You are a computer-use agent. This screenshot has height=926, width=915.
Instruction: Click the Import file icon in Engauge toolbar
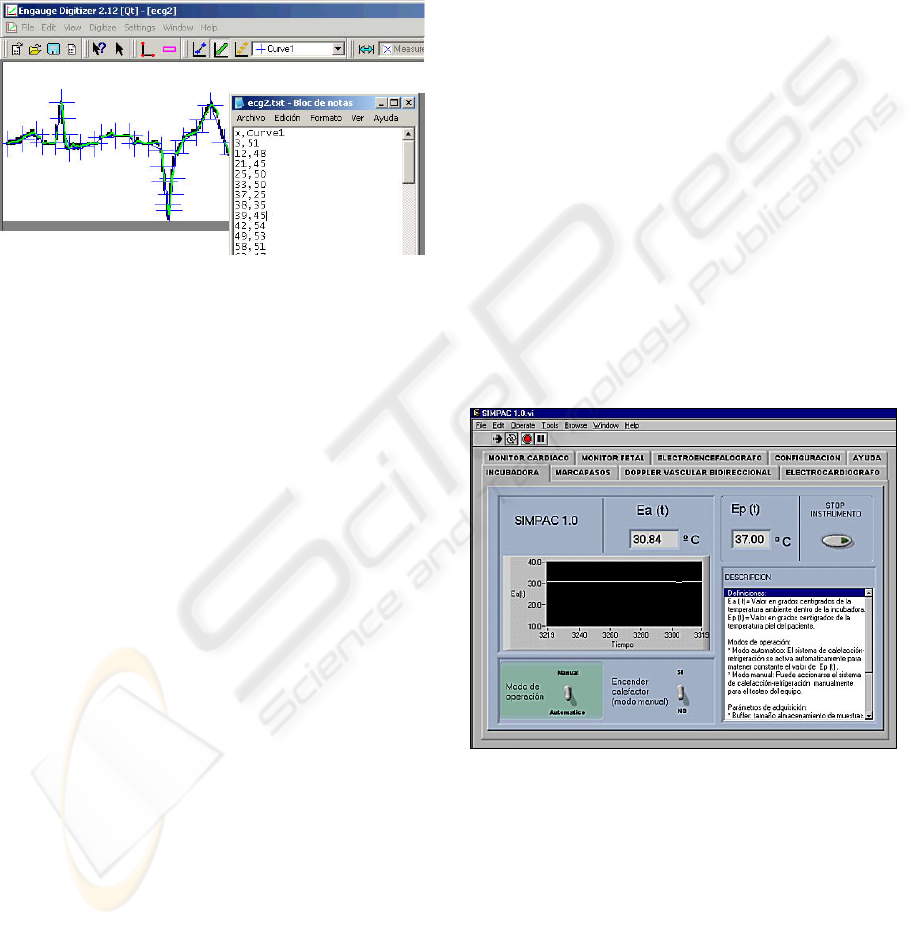[18, 48]
